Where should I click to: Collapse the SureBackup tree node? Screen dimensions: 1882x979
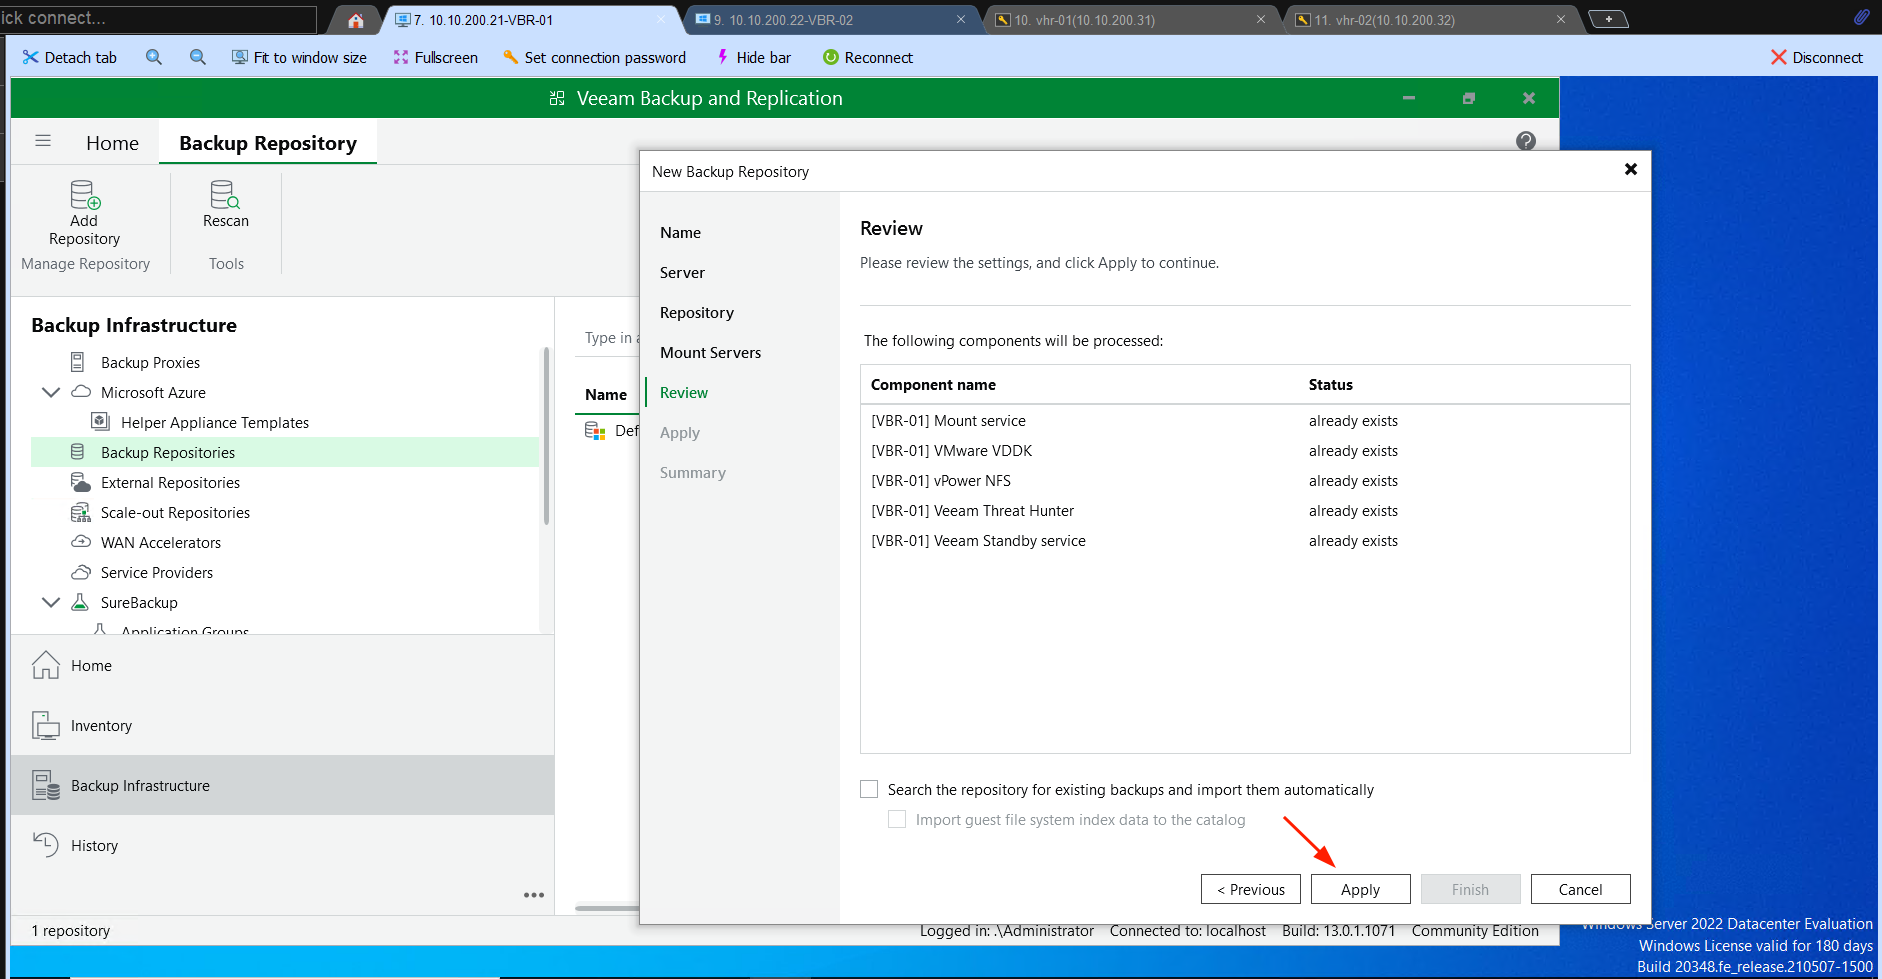point(50,602)
